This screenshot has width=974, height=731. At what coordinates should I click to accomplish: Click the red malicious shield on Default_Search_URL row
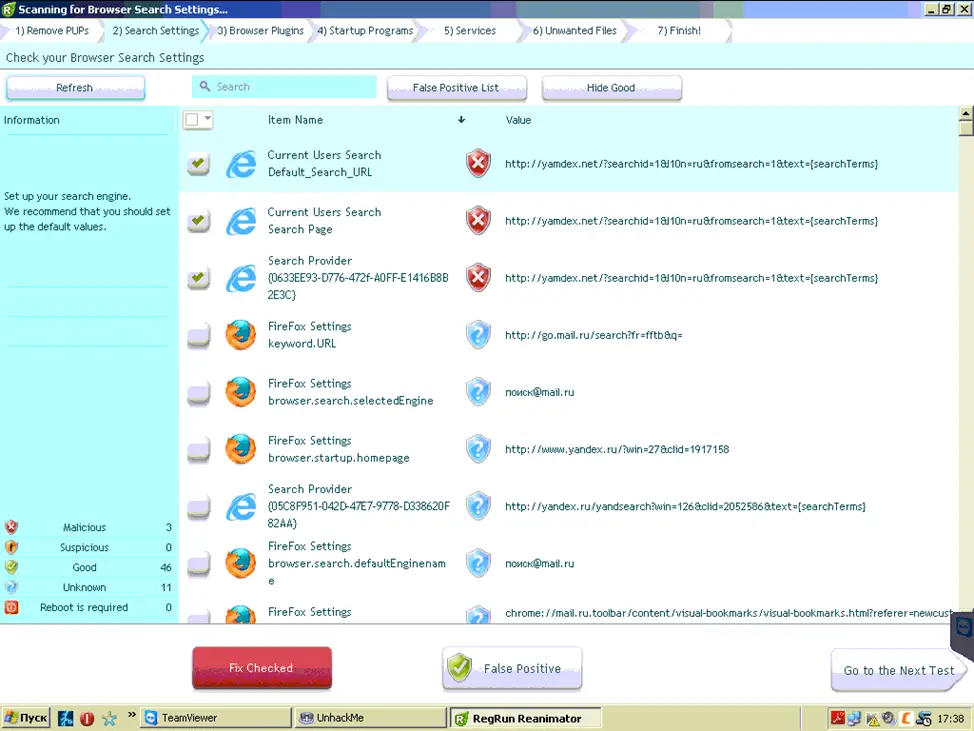click(x=479, y=164)
